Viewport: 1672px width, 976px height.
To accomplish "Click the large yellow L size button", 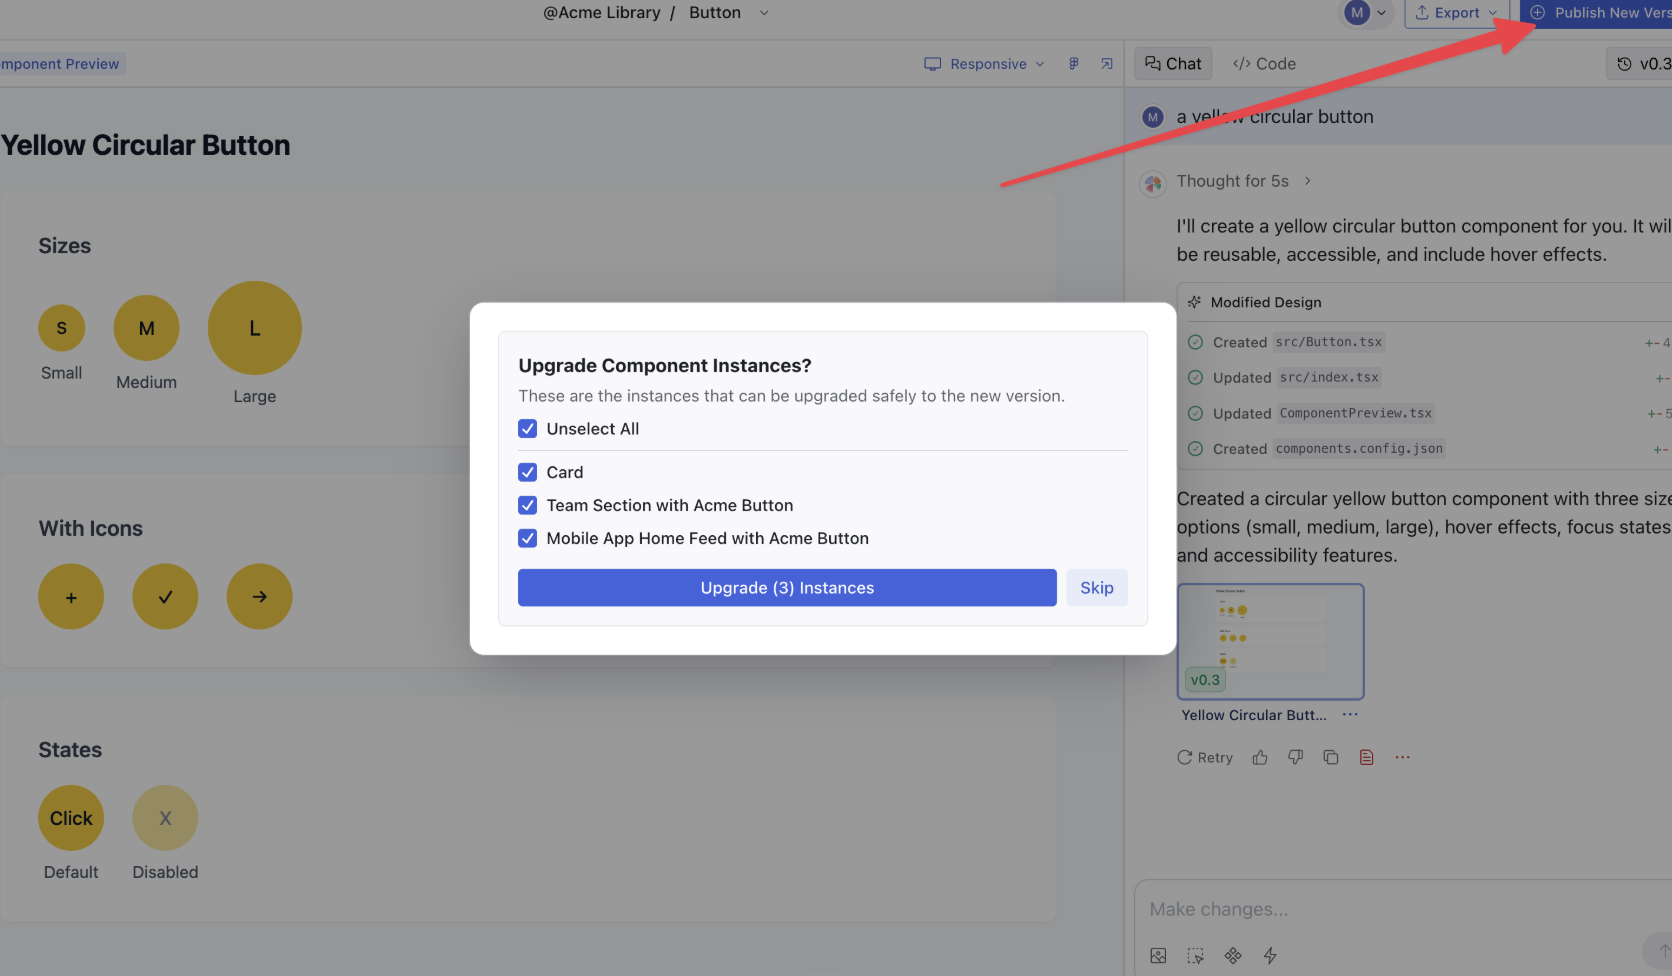I will coord(254,328).
